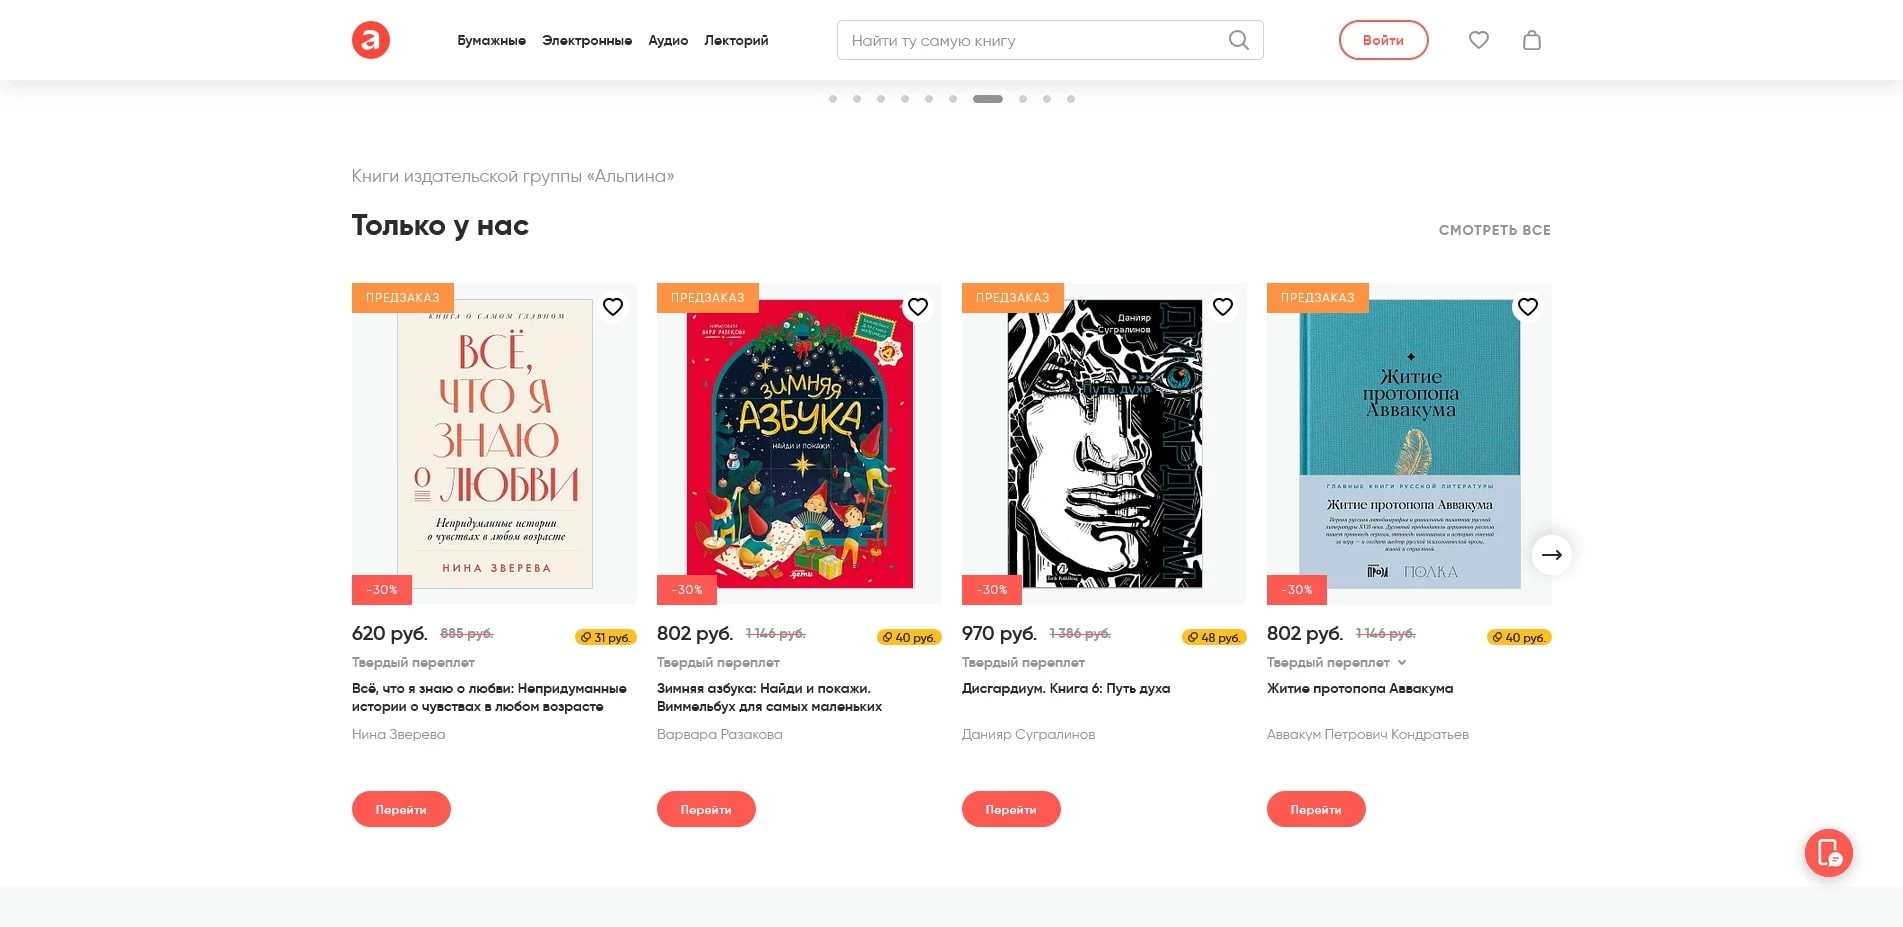This screenshot has height=927, width=1903.
Task: Toggle favorite on Житие протопопа Аввакума
Action: [1528, 307]
